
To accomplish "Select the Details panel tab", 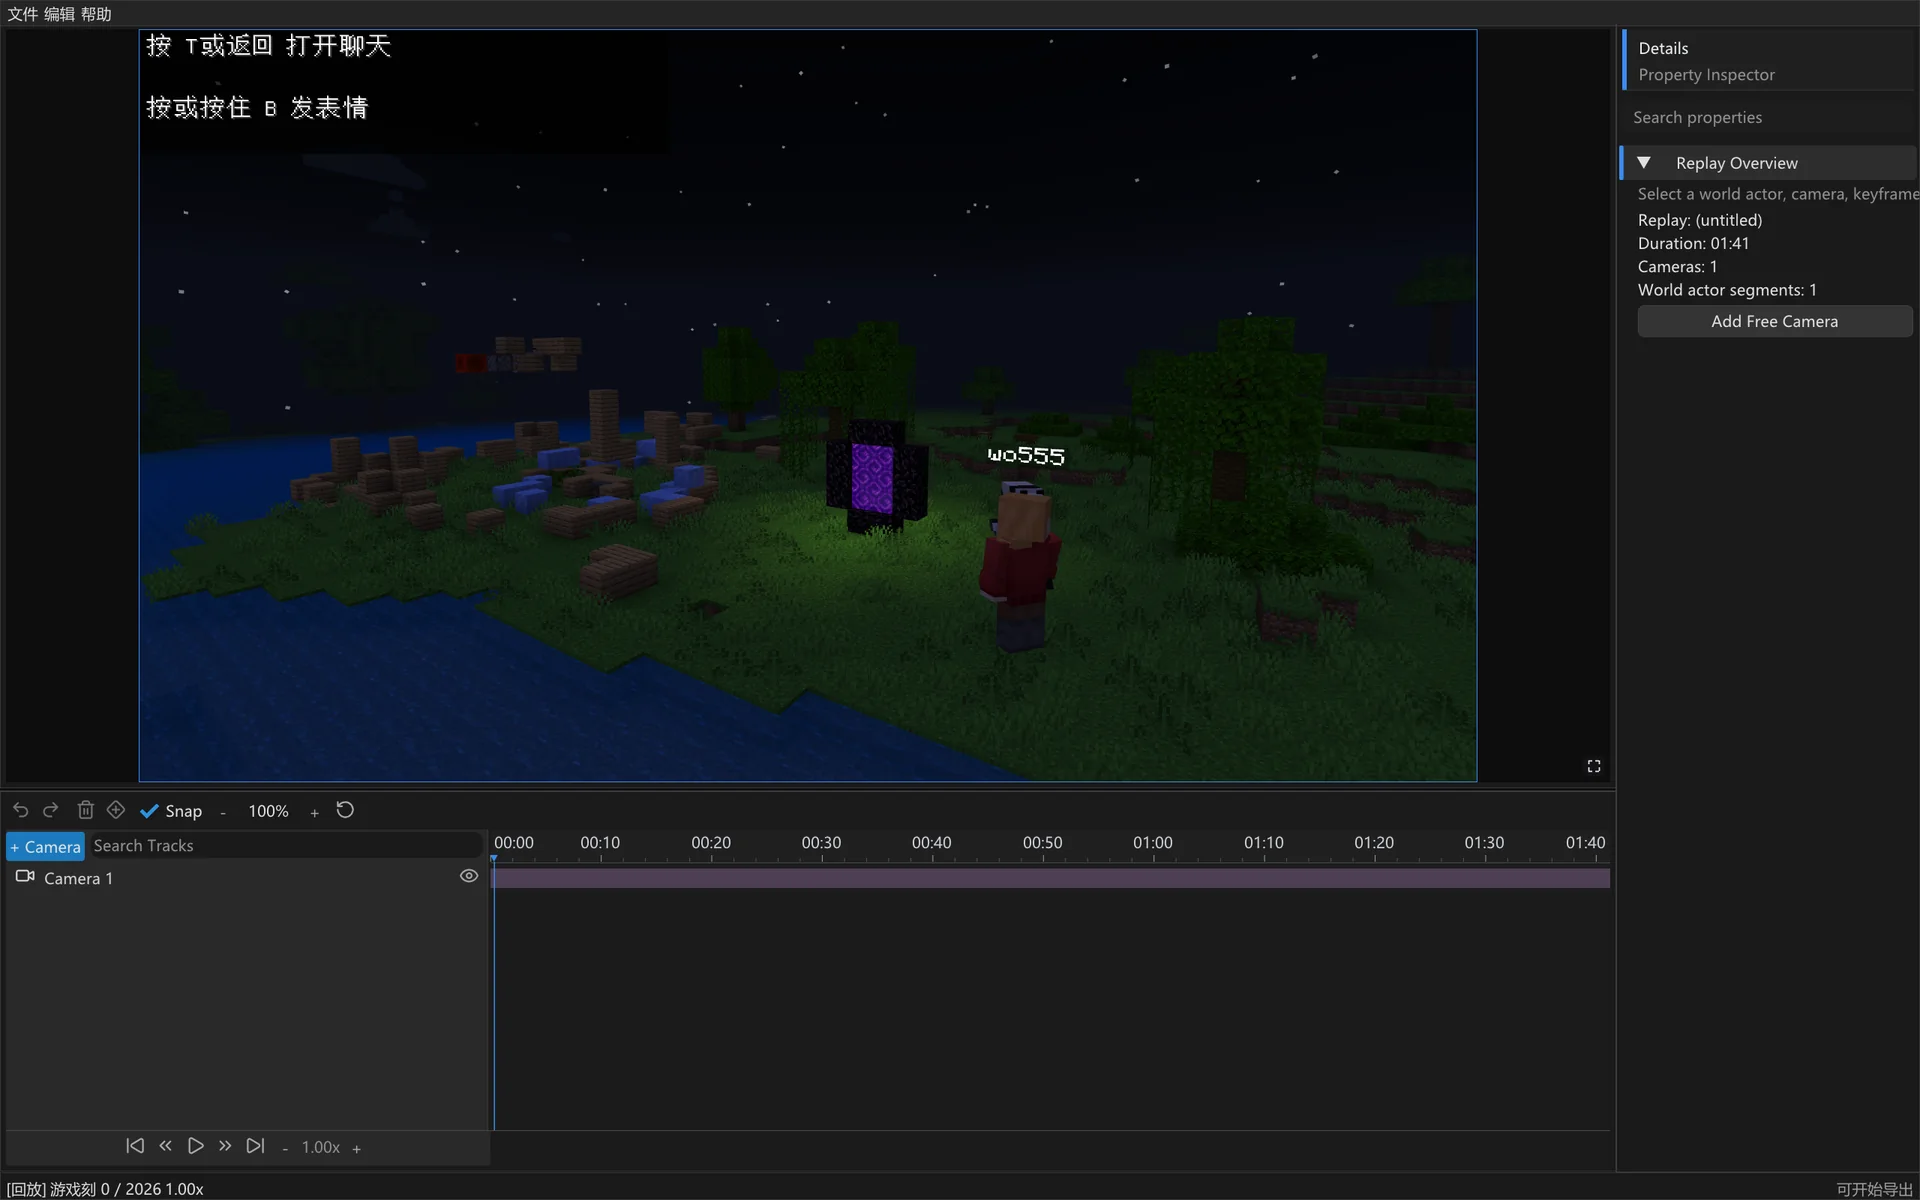I will click(1768, 60).
